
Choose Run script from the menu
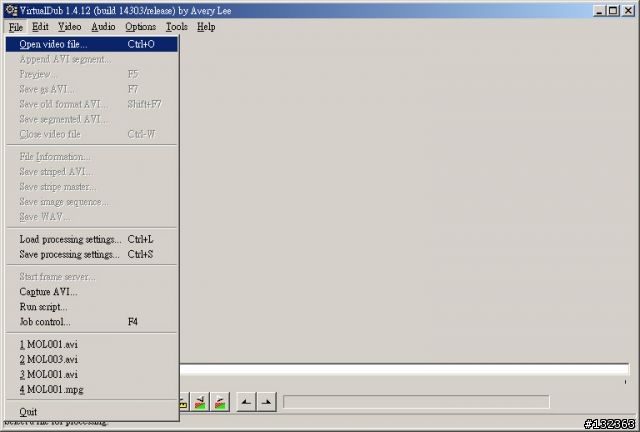[x=92, y=307]
